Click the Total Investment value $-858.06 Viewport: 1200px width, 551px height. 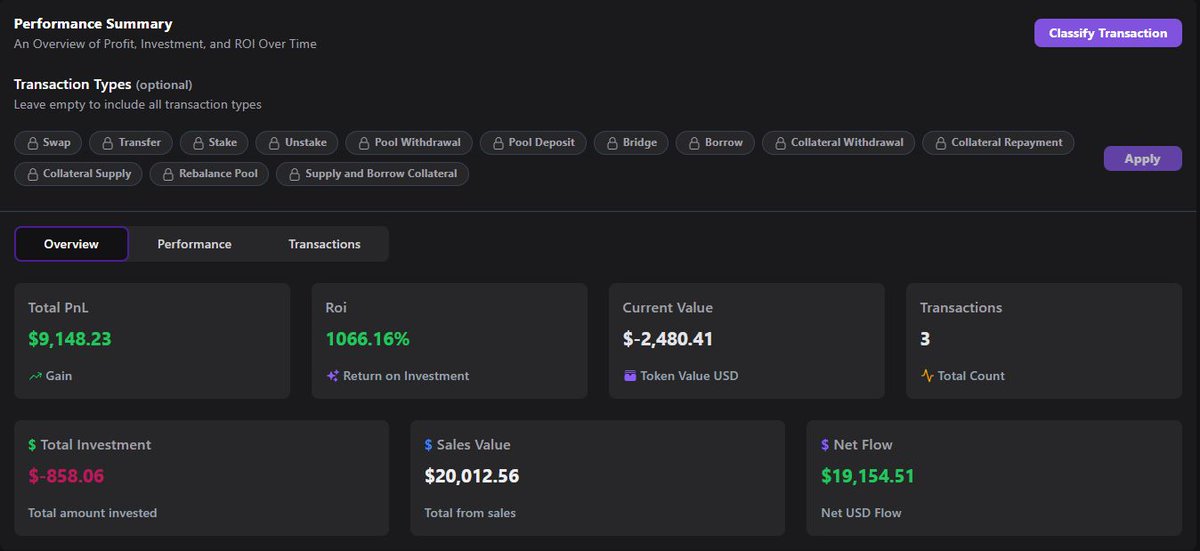click(x=66, y=476)
